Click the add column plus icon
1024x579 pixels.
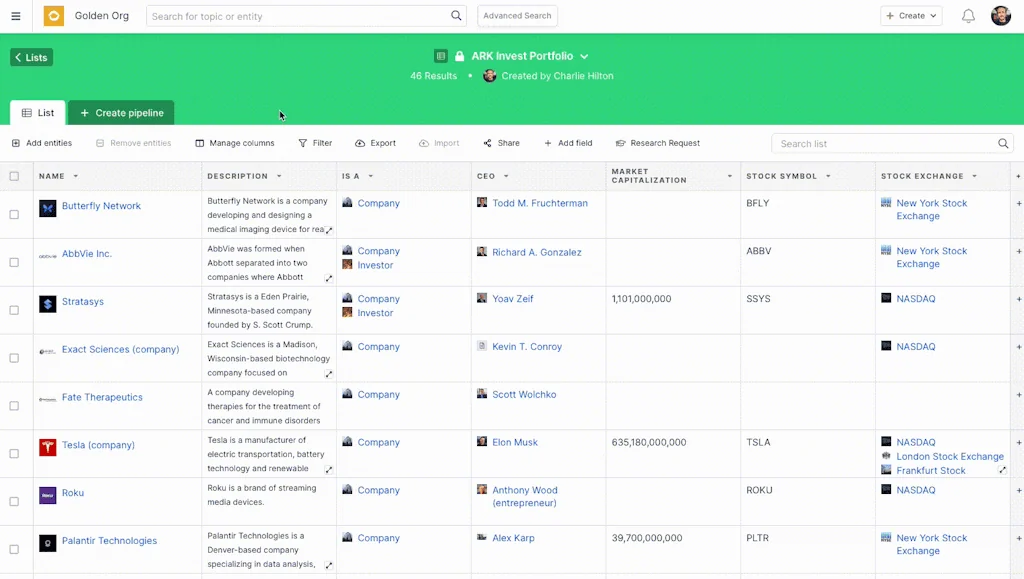pyautogui.click(x=1018, y=176)
